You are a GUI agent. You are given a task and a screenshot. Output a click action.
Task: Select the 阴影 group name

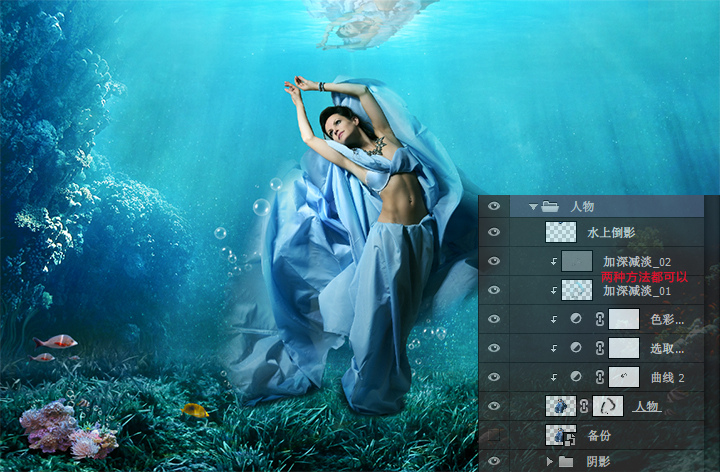[x=598, y=461]
